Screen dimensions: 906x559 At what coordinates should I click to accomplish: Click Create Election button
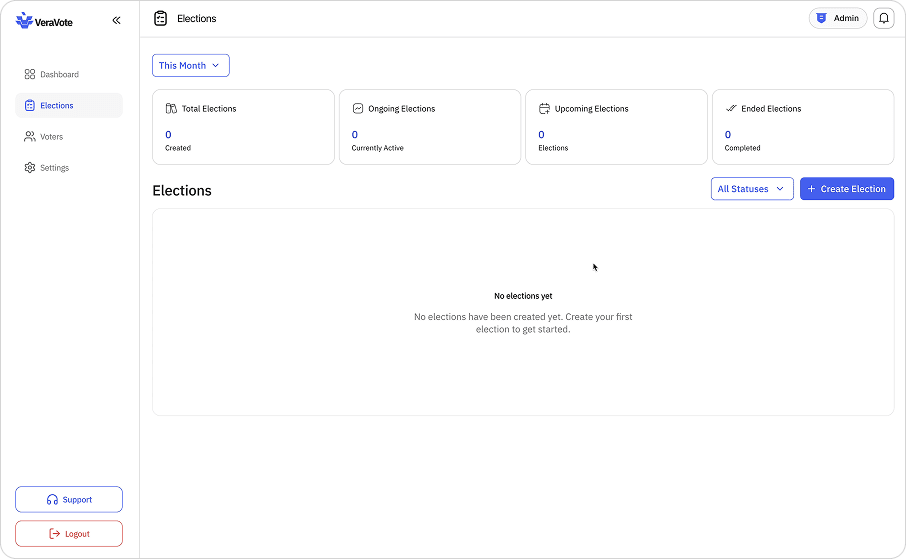[846, 189]
